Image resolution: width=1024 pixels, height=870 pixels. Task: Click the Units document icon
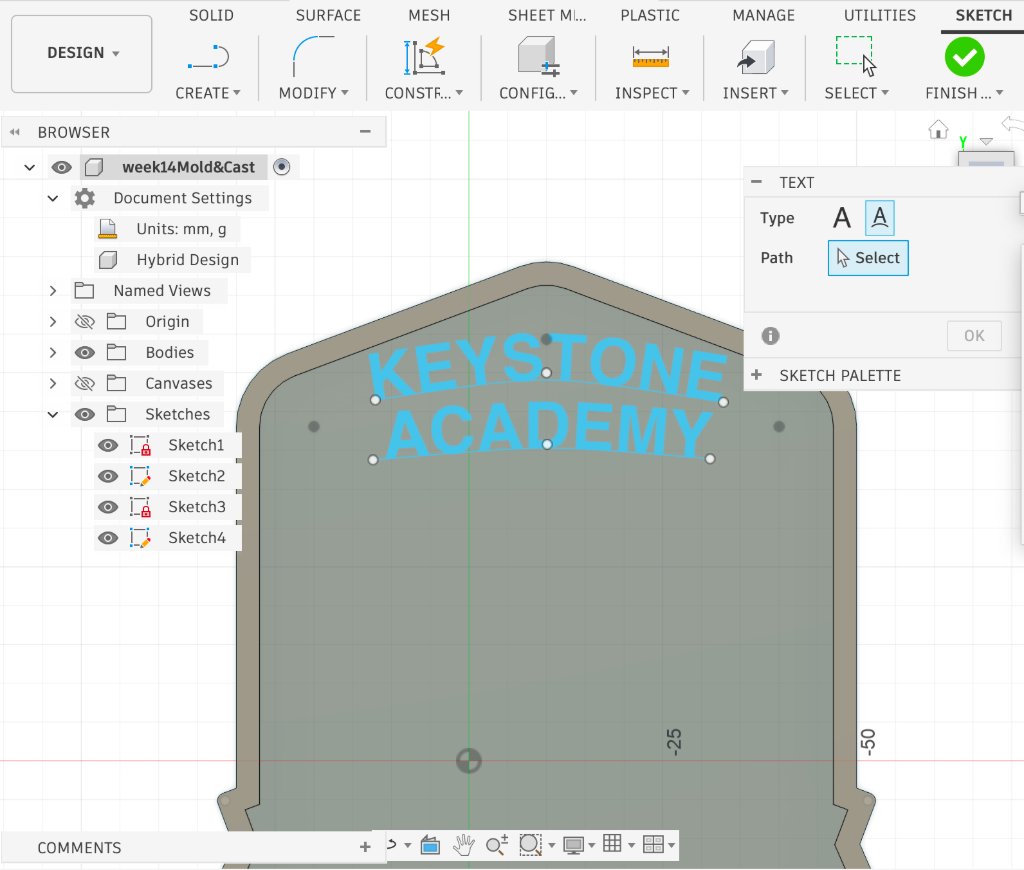pos(107,229)
